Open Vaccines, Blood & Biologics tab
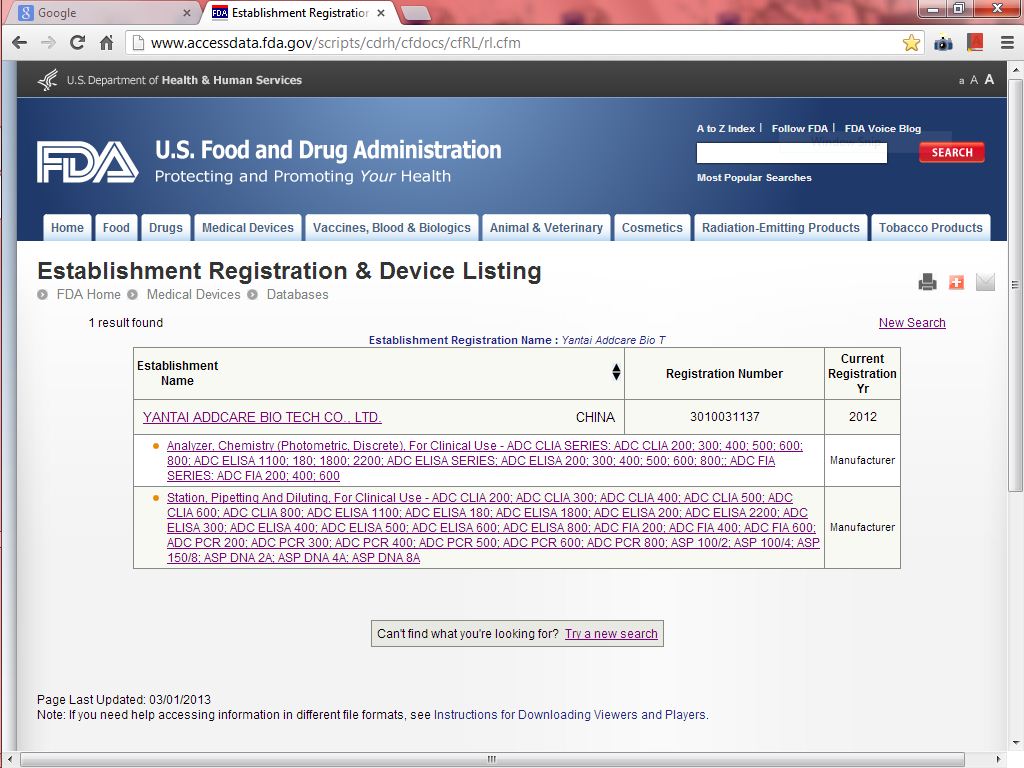 (392, 228)
